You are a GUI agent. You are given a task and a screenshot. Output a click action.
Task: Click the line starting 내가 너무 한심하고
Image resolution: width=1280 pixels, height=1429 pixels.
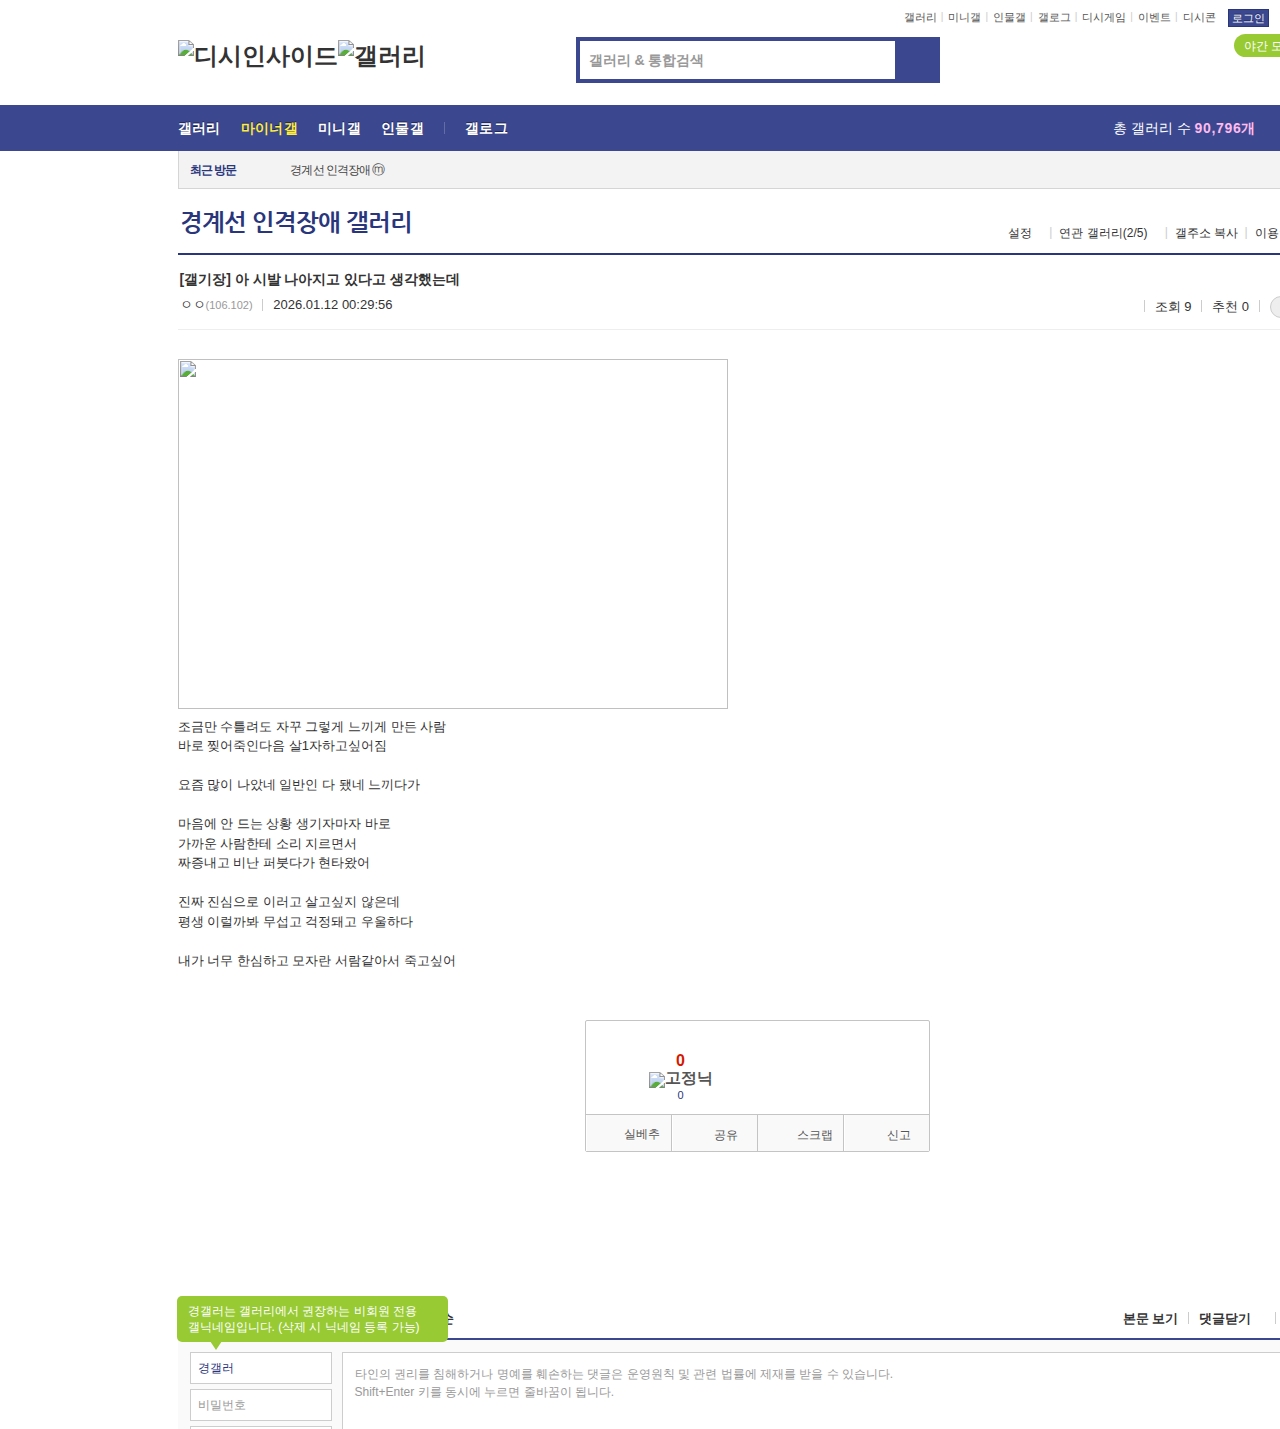[317, 961]
